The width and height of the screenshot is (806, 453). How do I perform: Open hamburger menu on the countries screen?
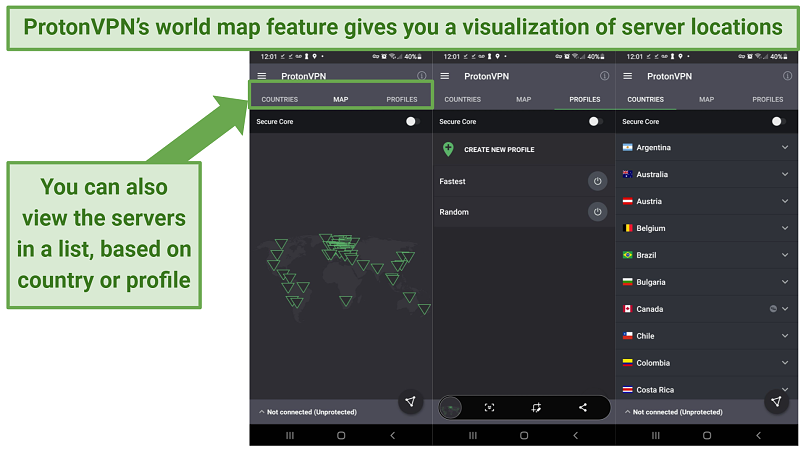click(628, 76)
